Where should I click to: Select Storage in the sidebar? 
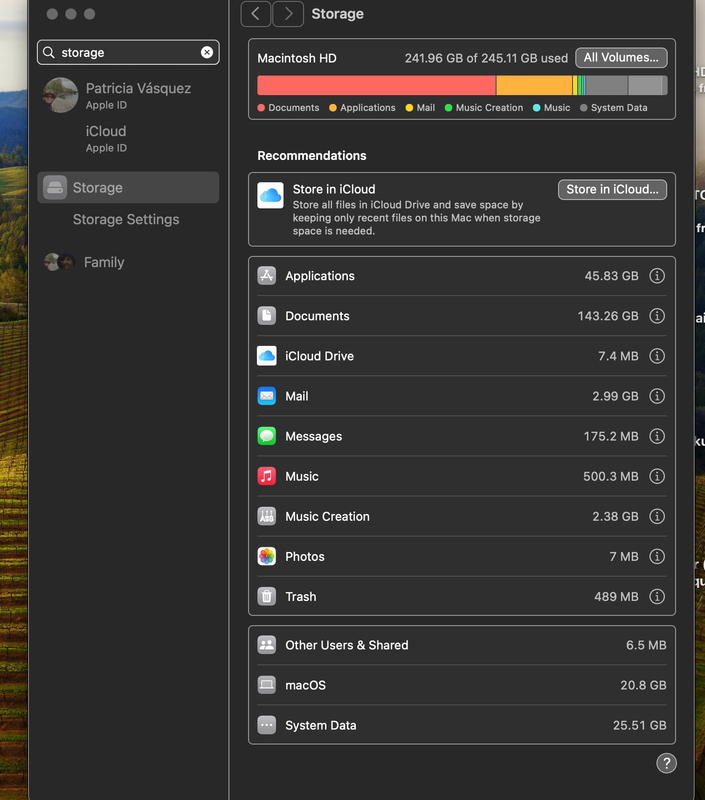point(128,187)
